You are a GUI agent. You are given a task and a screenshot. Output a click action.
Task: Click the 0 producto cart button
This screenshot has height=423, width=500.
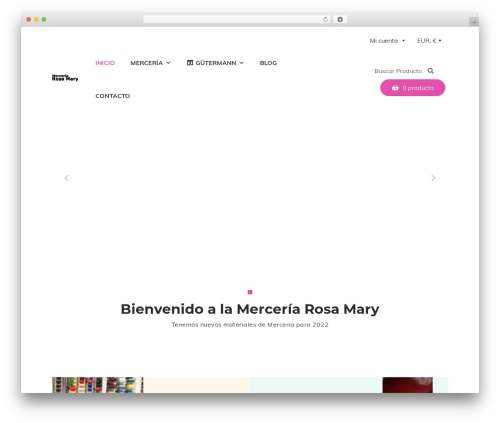413,88
